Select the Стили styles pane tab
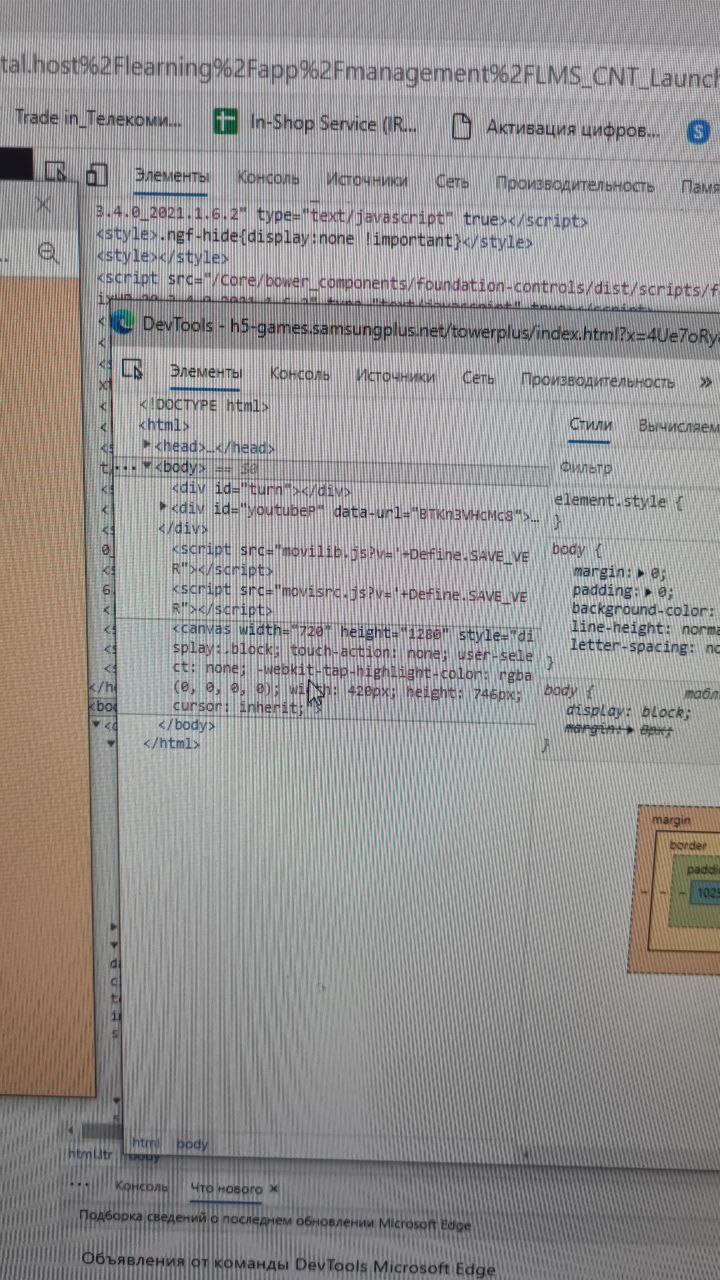The height and width of the screenshot is (1280, 720). [590, 425]
